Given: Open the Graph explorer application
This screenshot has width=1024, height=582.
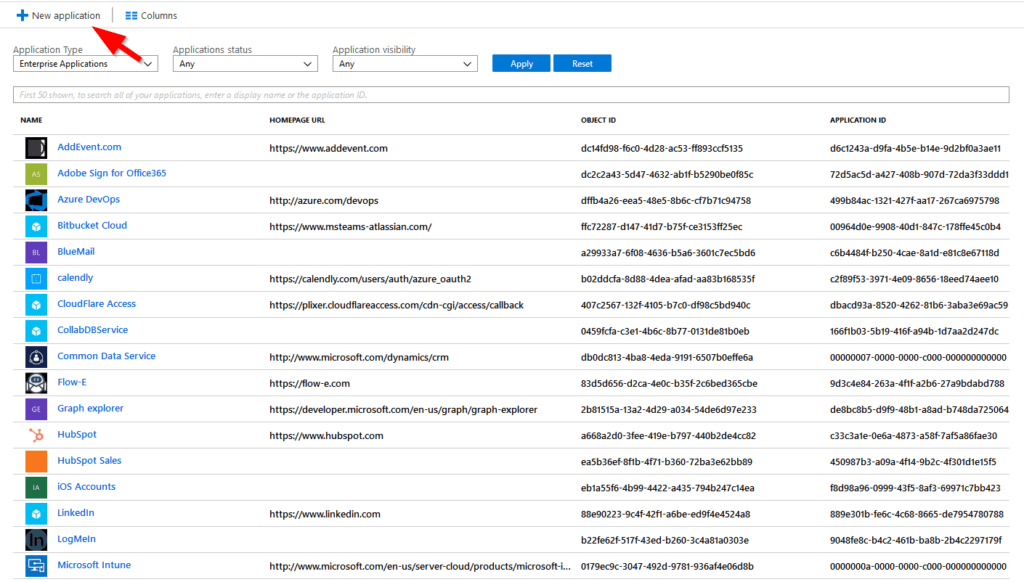Looking at the screenshot, I should click(x=90, y=408).
